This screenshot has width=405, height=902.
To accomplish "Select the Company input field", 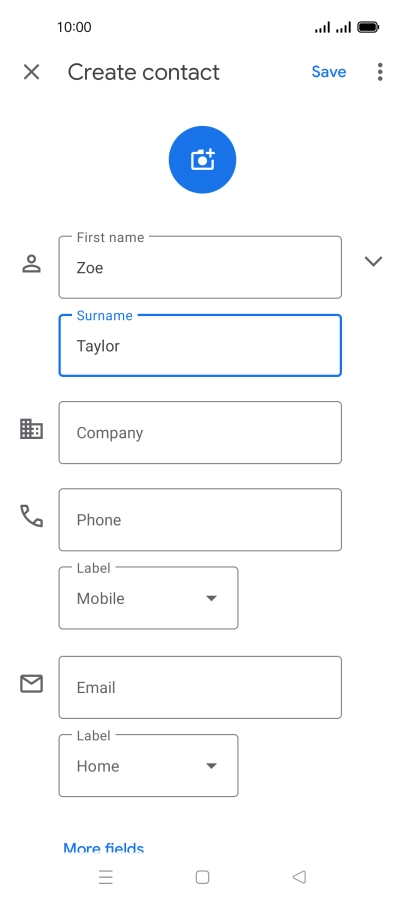I will pyautogui.click(x=200, y=433).
